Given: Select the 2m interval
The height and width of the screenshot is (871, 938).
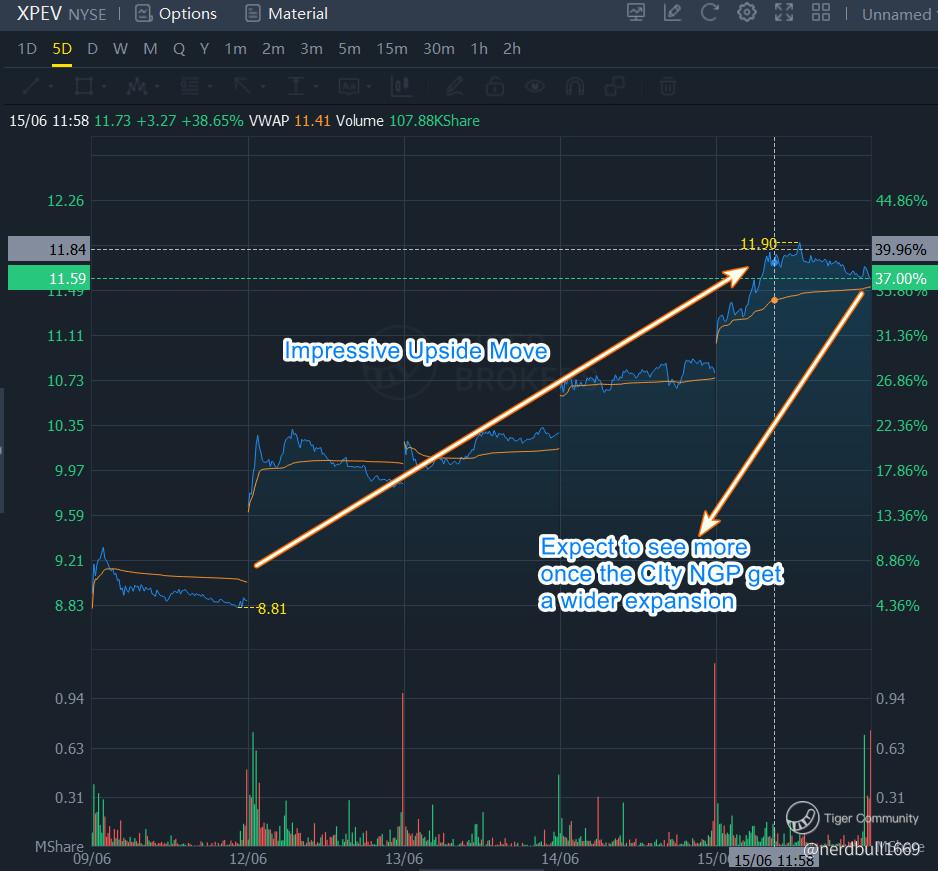Looking at the screenshot, I should [x=273, y=48].
